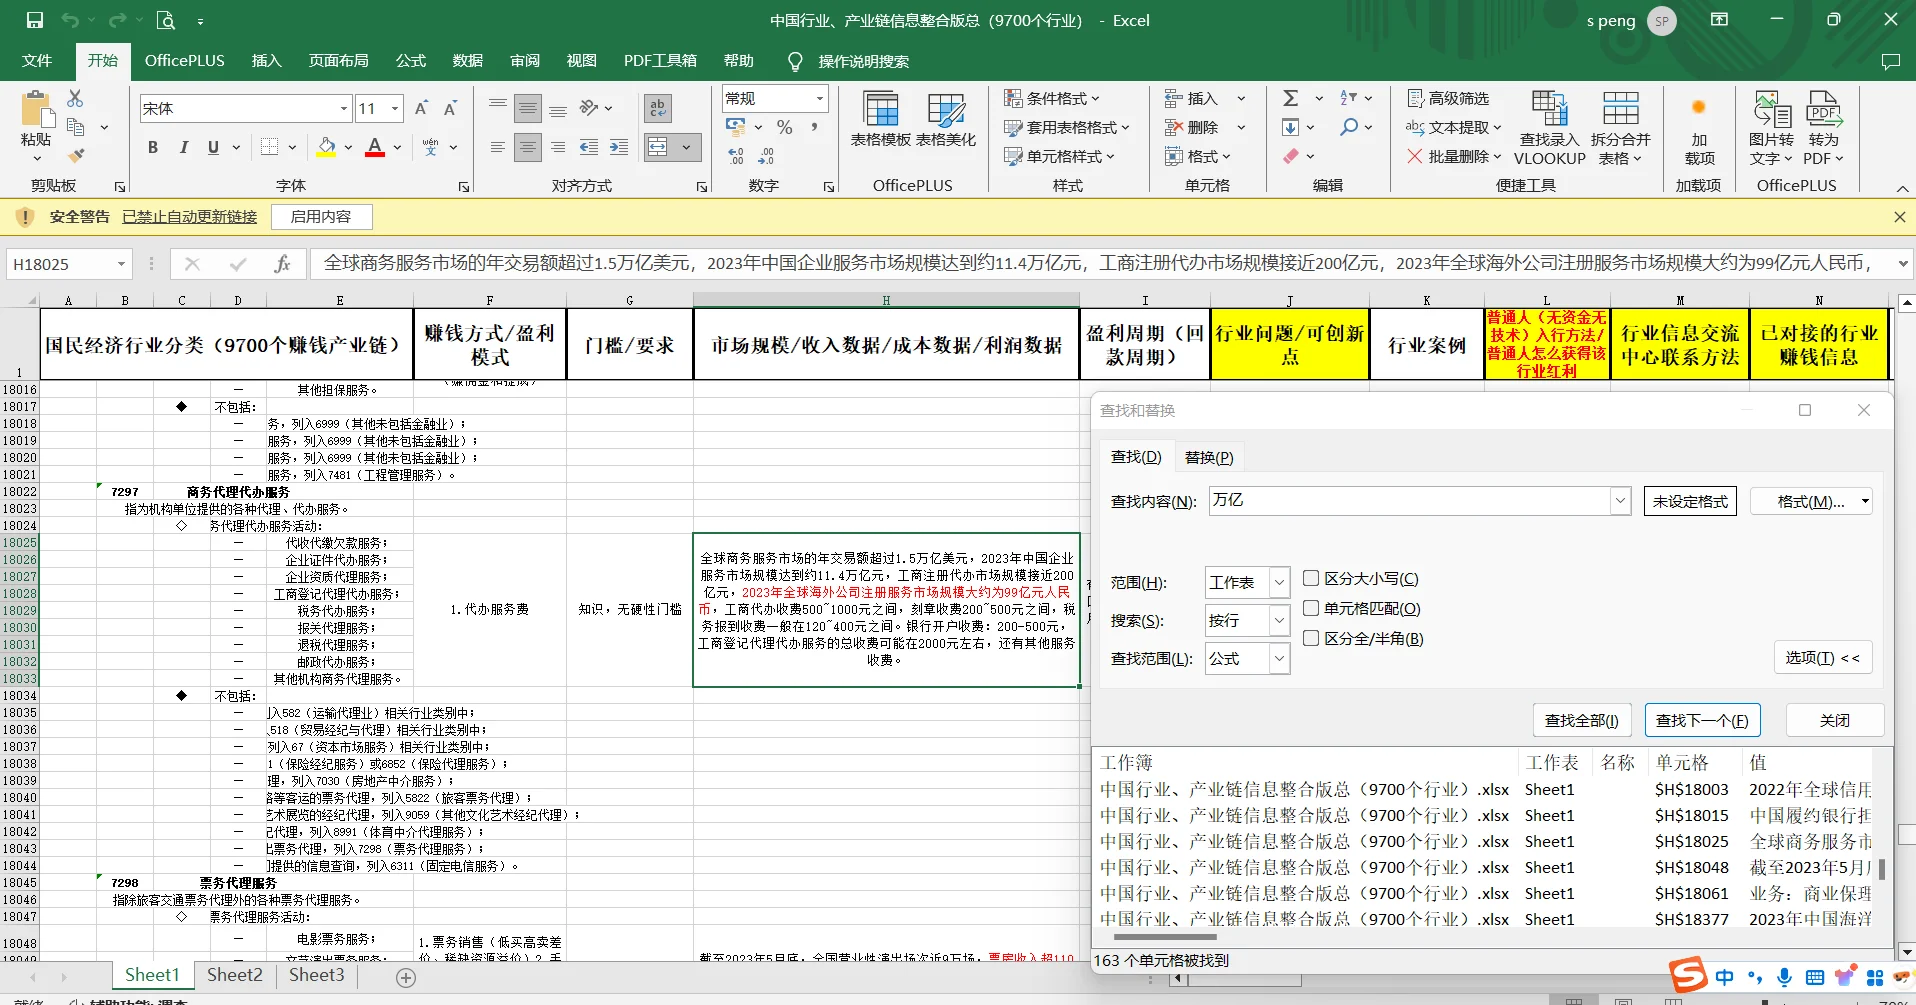Save the workbook with the floppy icon

35,20
